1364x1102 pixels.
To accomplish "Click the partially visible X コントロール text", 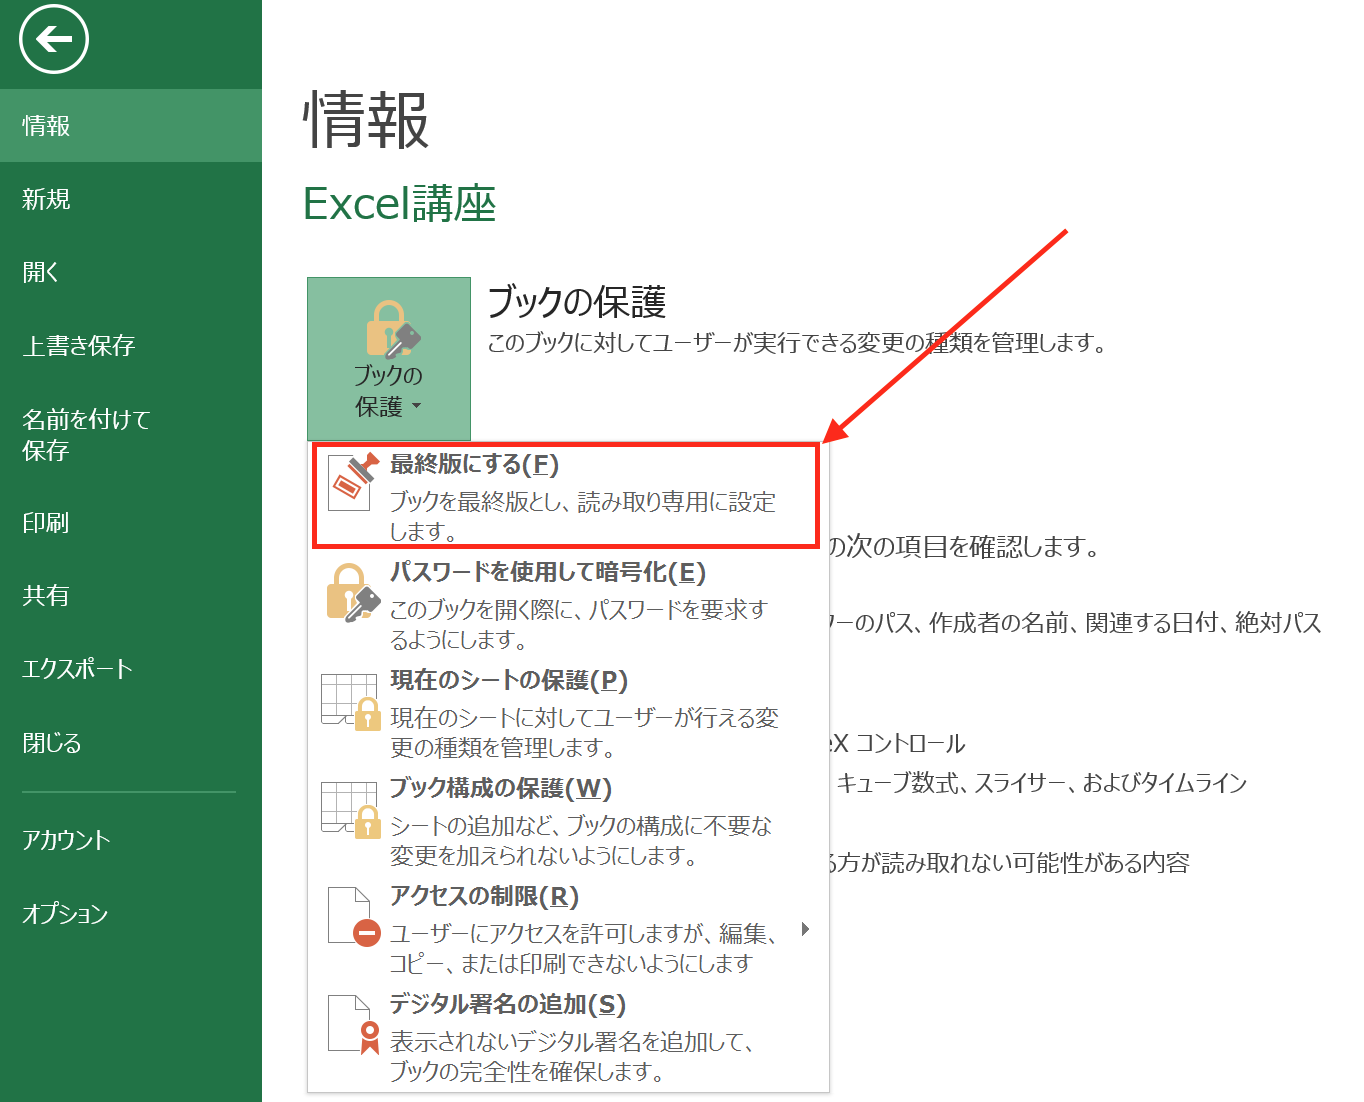I will 898,743.
